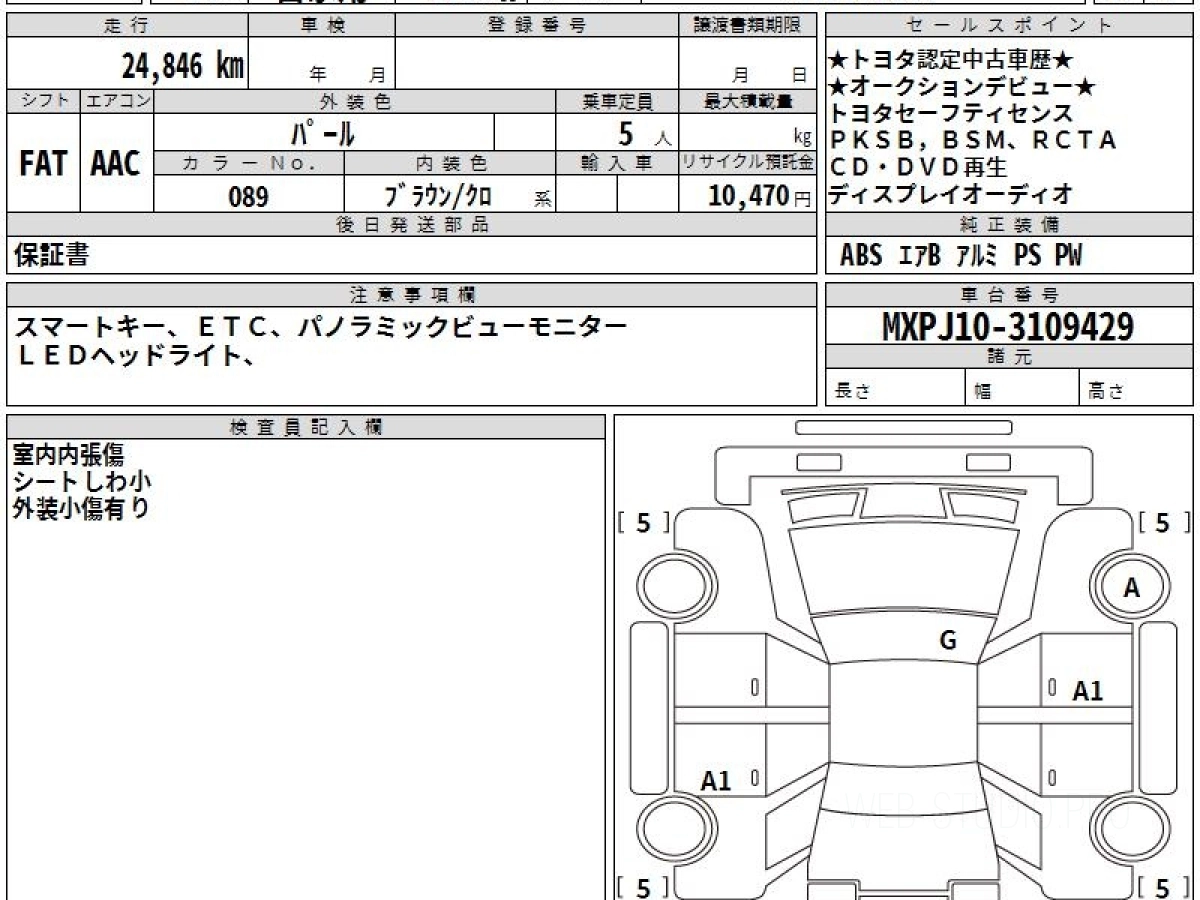Image resolution: width=1200 pixels, height=900 pixels.
Task: Select the カラーNo. header
Action: (249, 163)
